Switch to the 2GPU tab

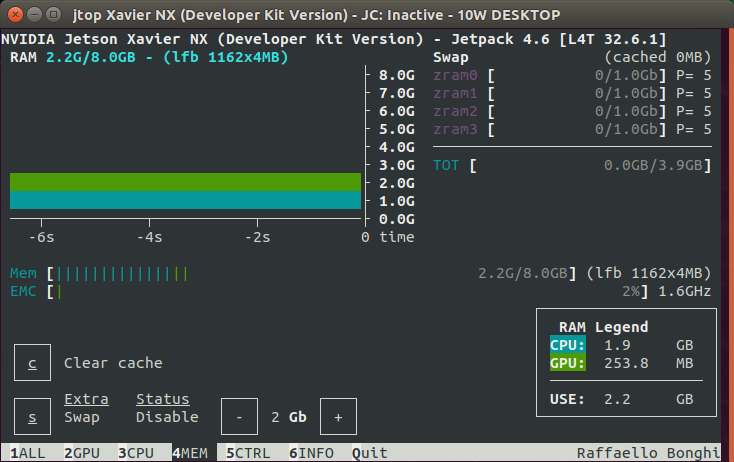(x=82, y=453)
